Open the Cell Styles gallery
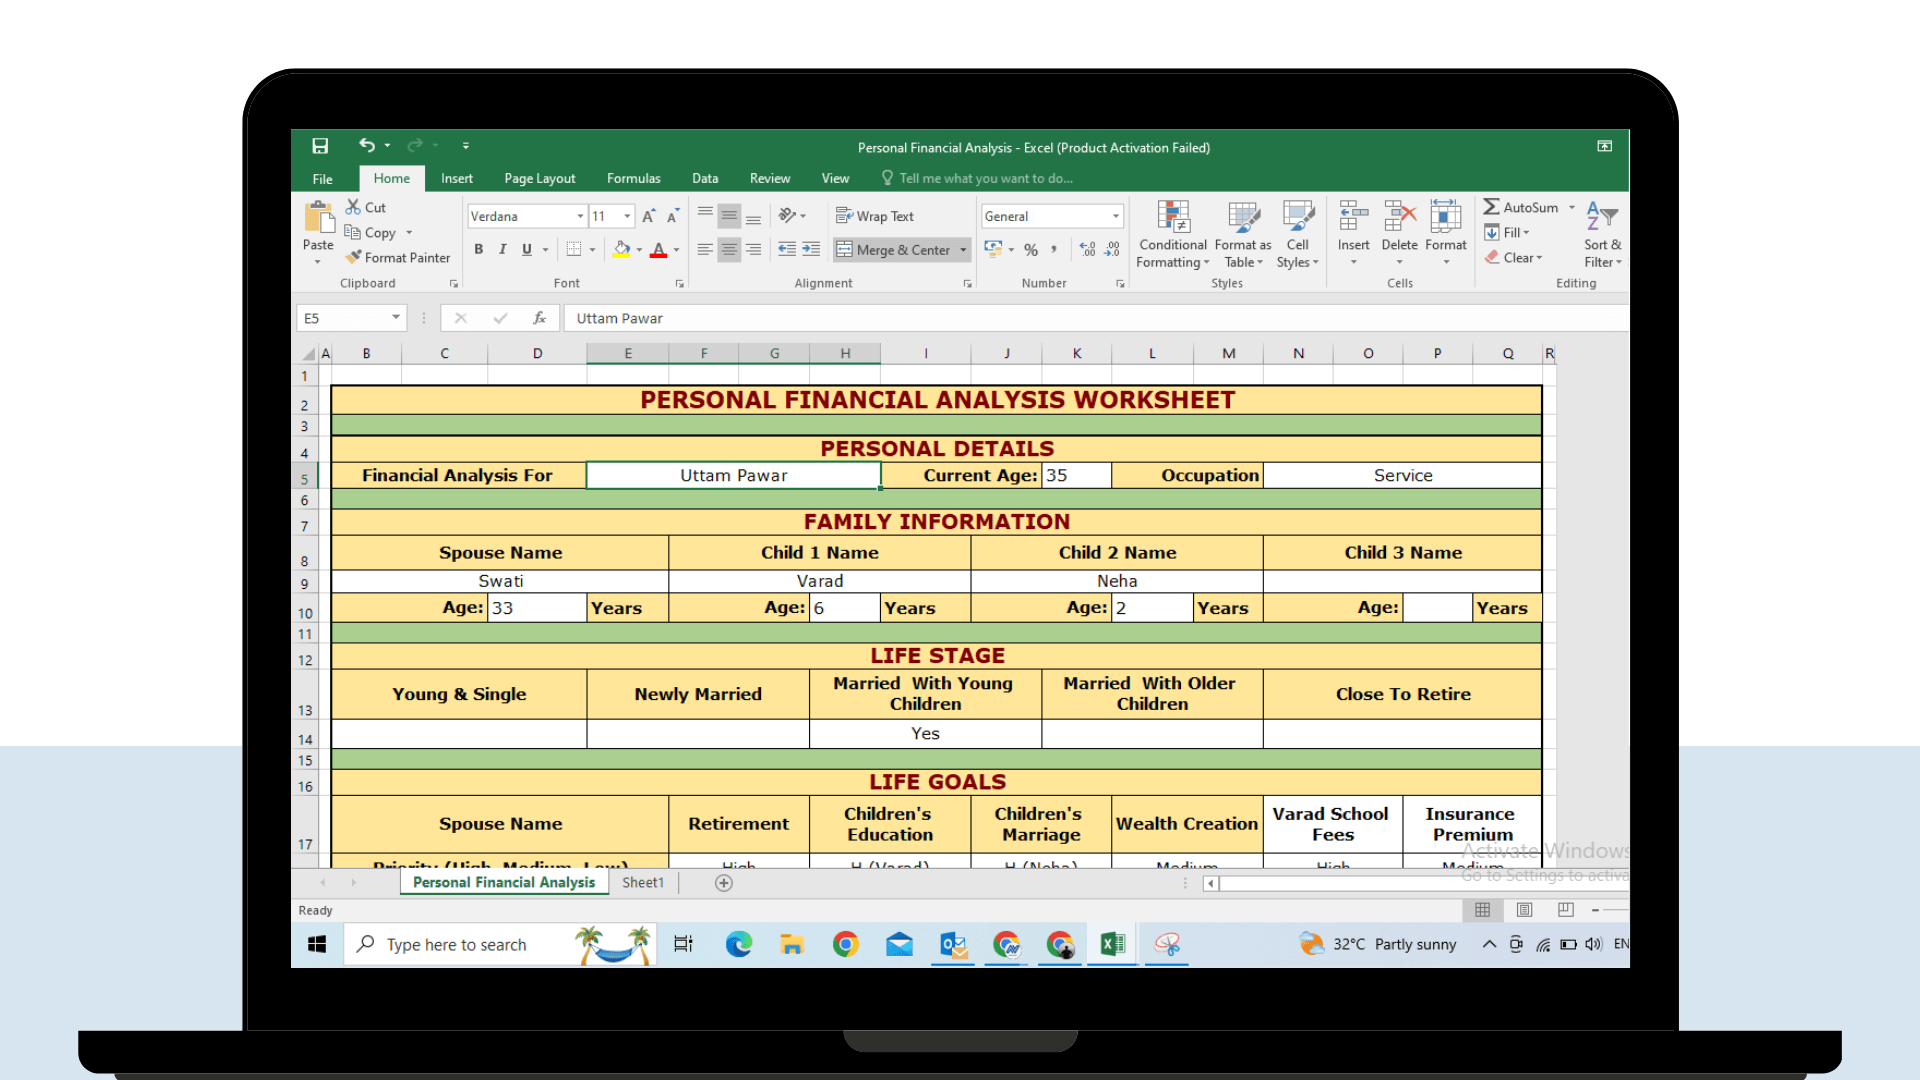 coord(1298,235)
